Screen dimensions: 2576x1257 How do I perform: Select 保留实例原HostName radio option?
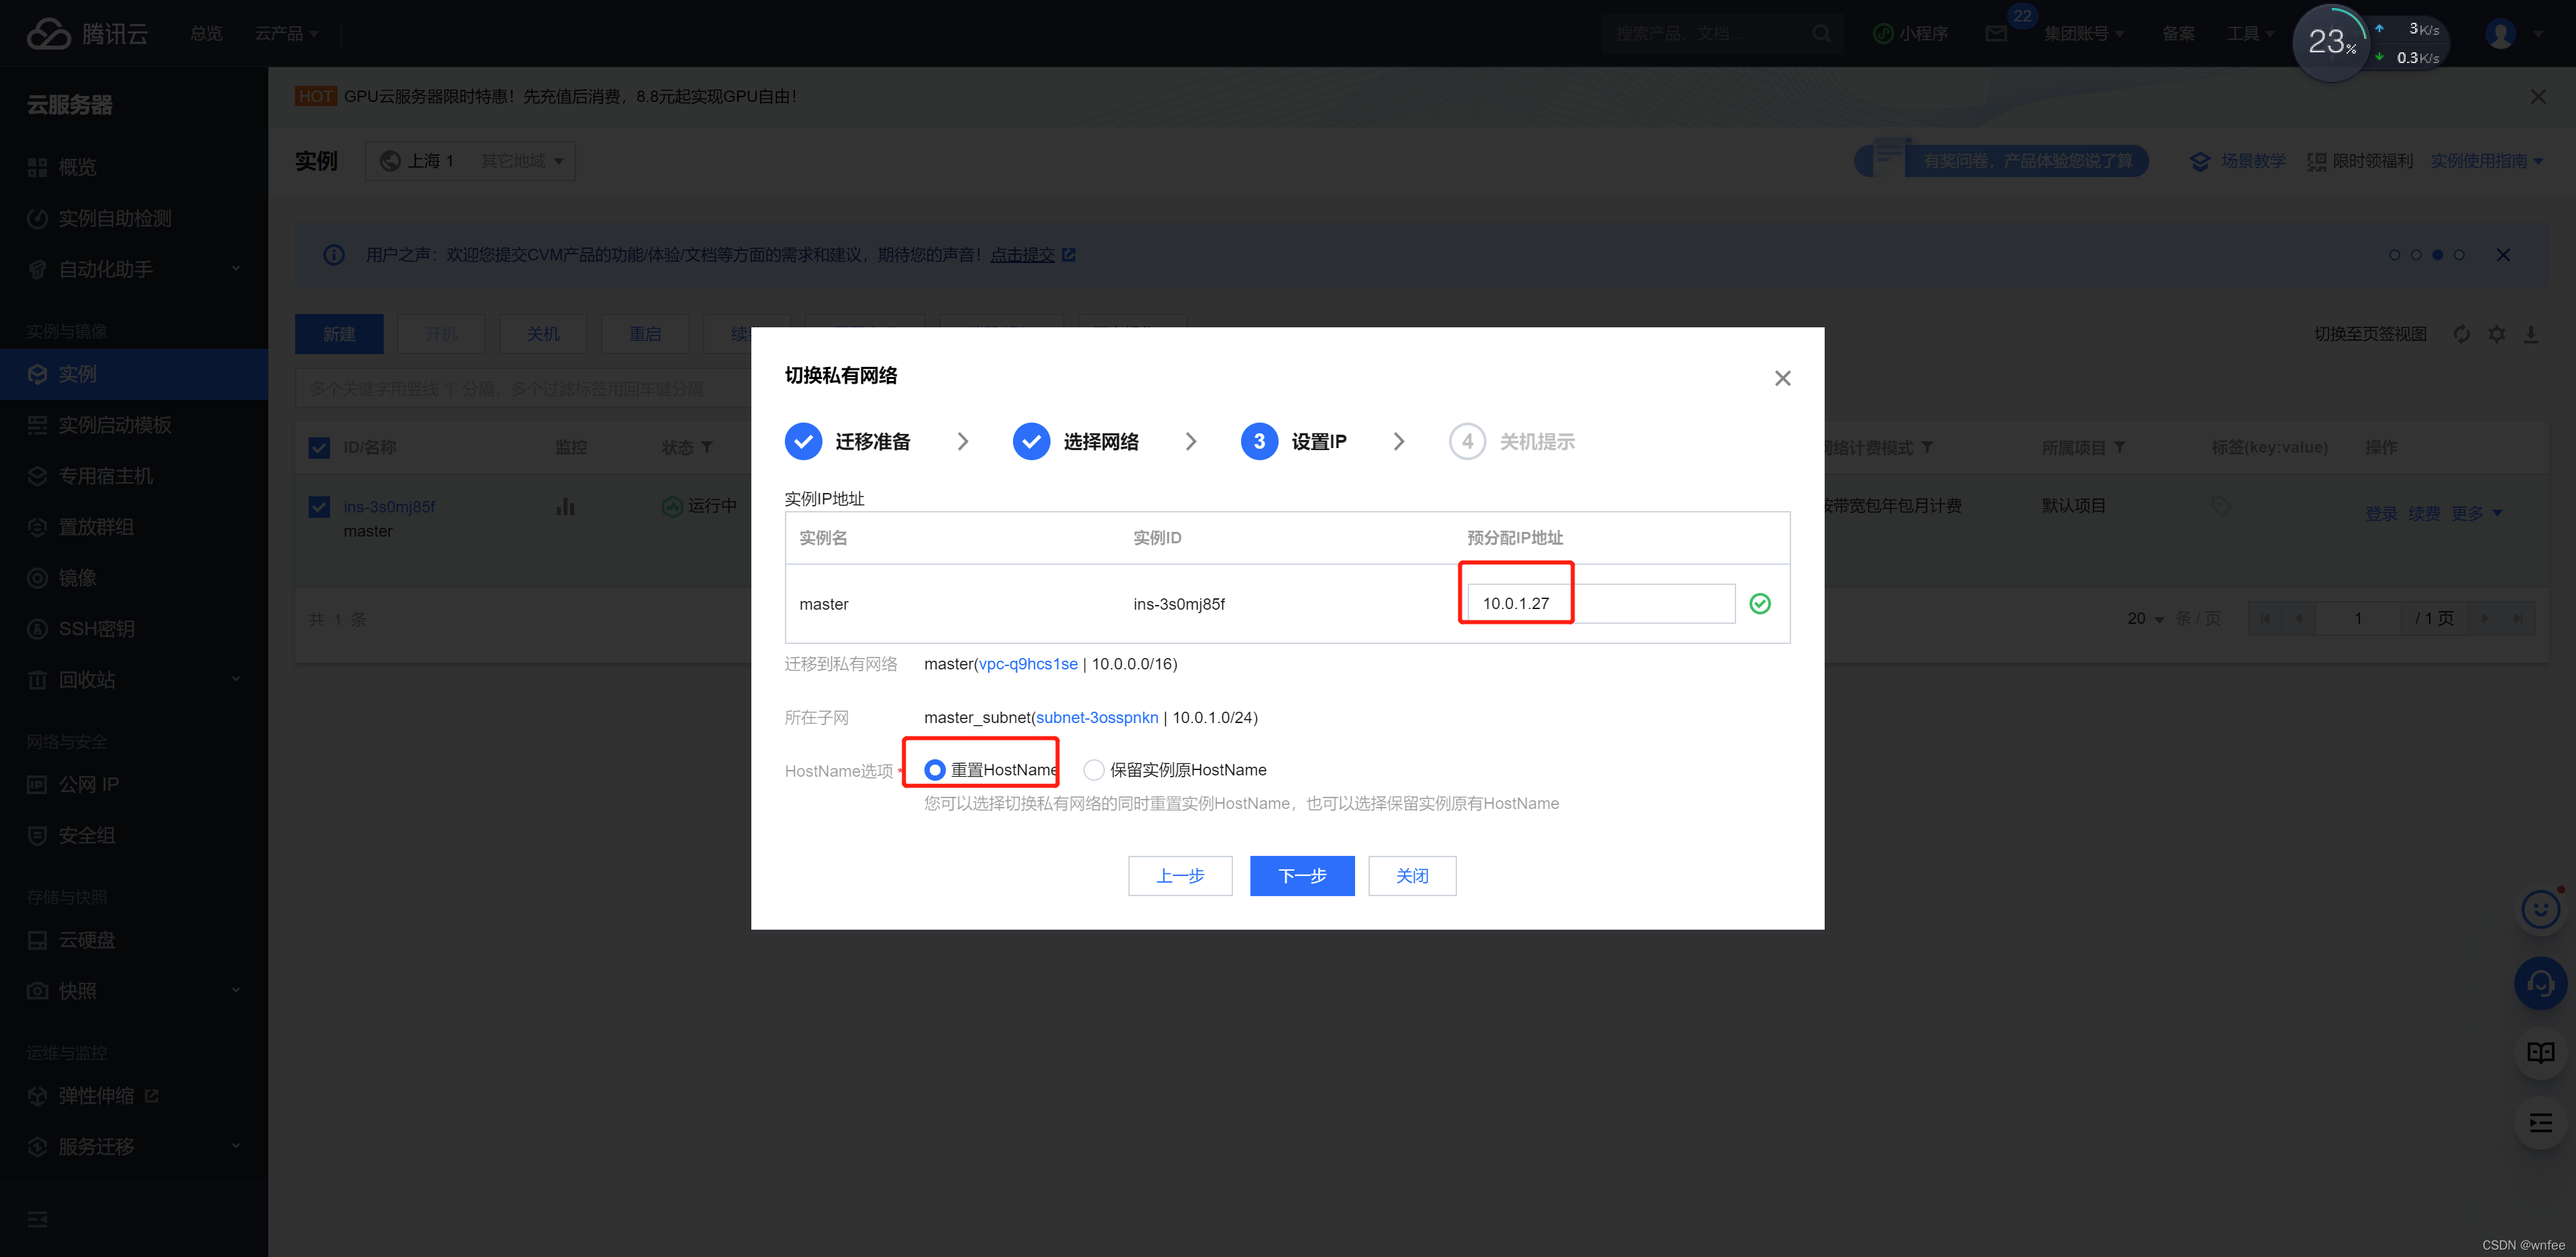pos(1094,770)
